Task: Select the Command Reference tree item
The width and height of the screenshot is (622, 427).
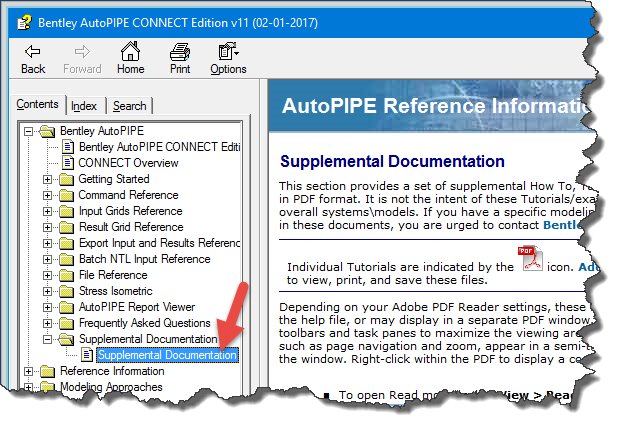Action: (129, 195)
